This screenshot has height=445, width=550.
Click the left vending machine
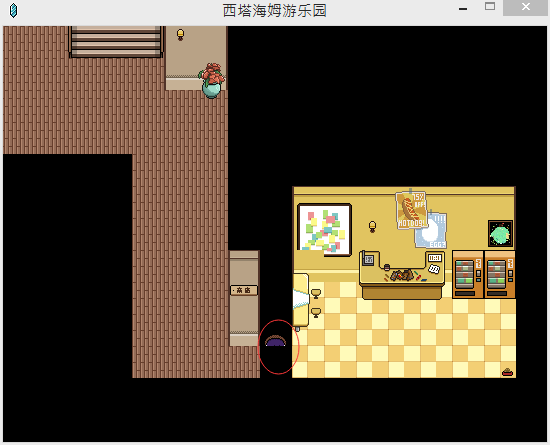click(468, 275)
